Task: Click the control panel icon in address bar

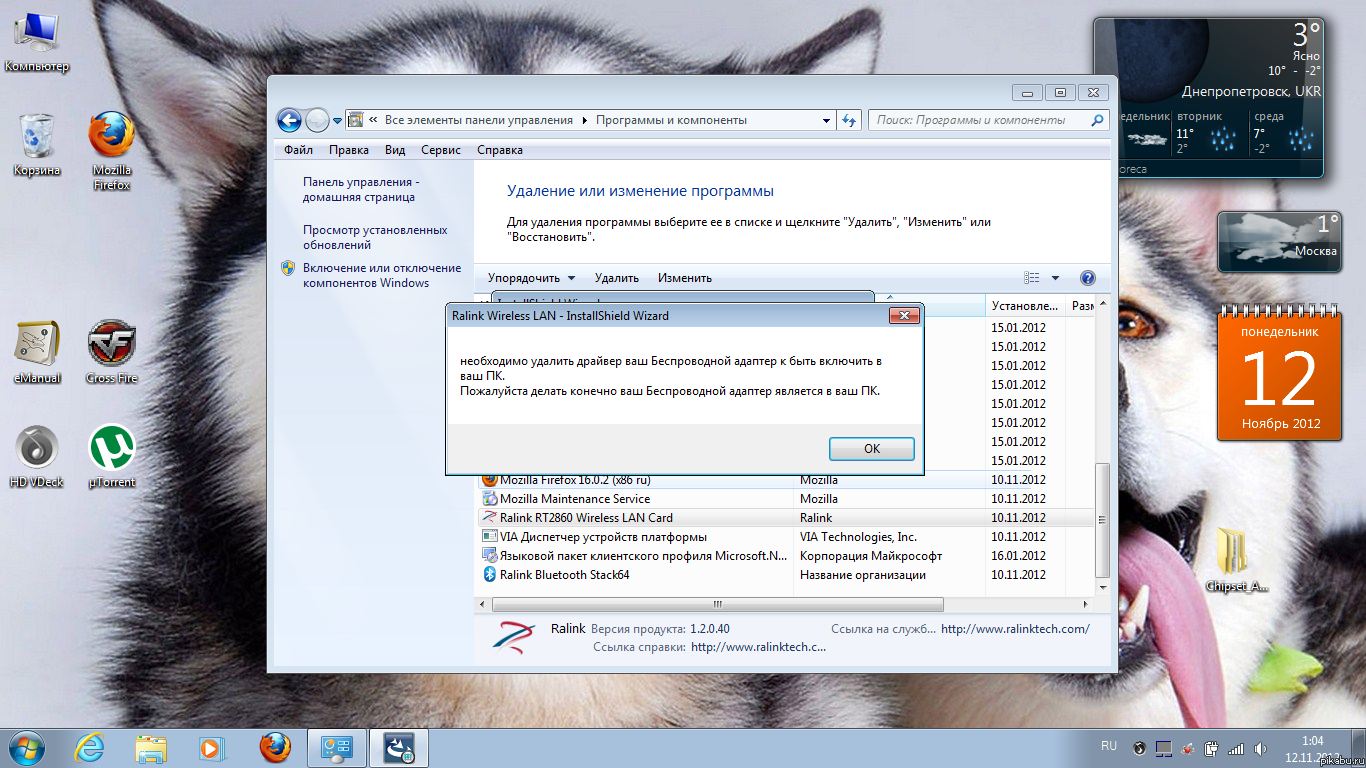Action: (355, 120)
